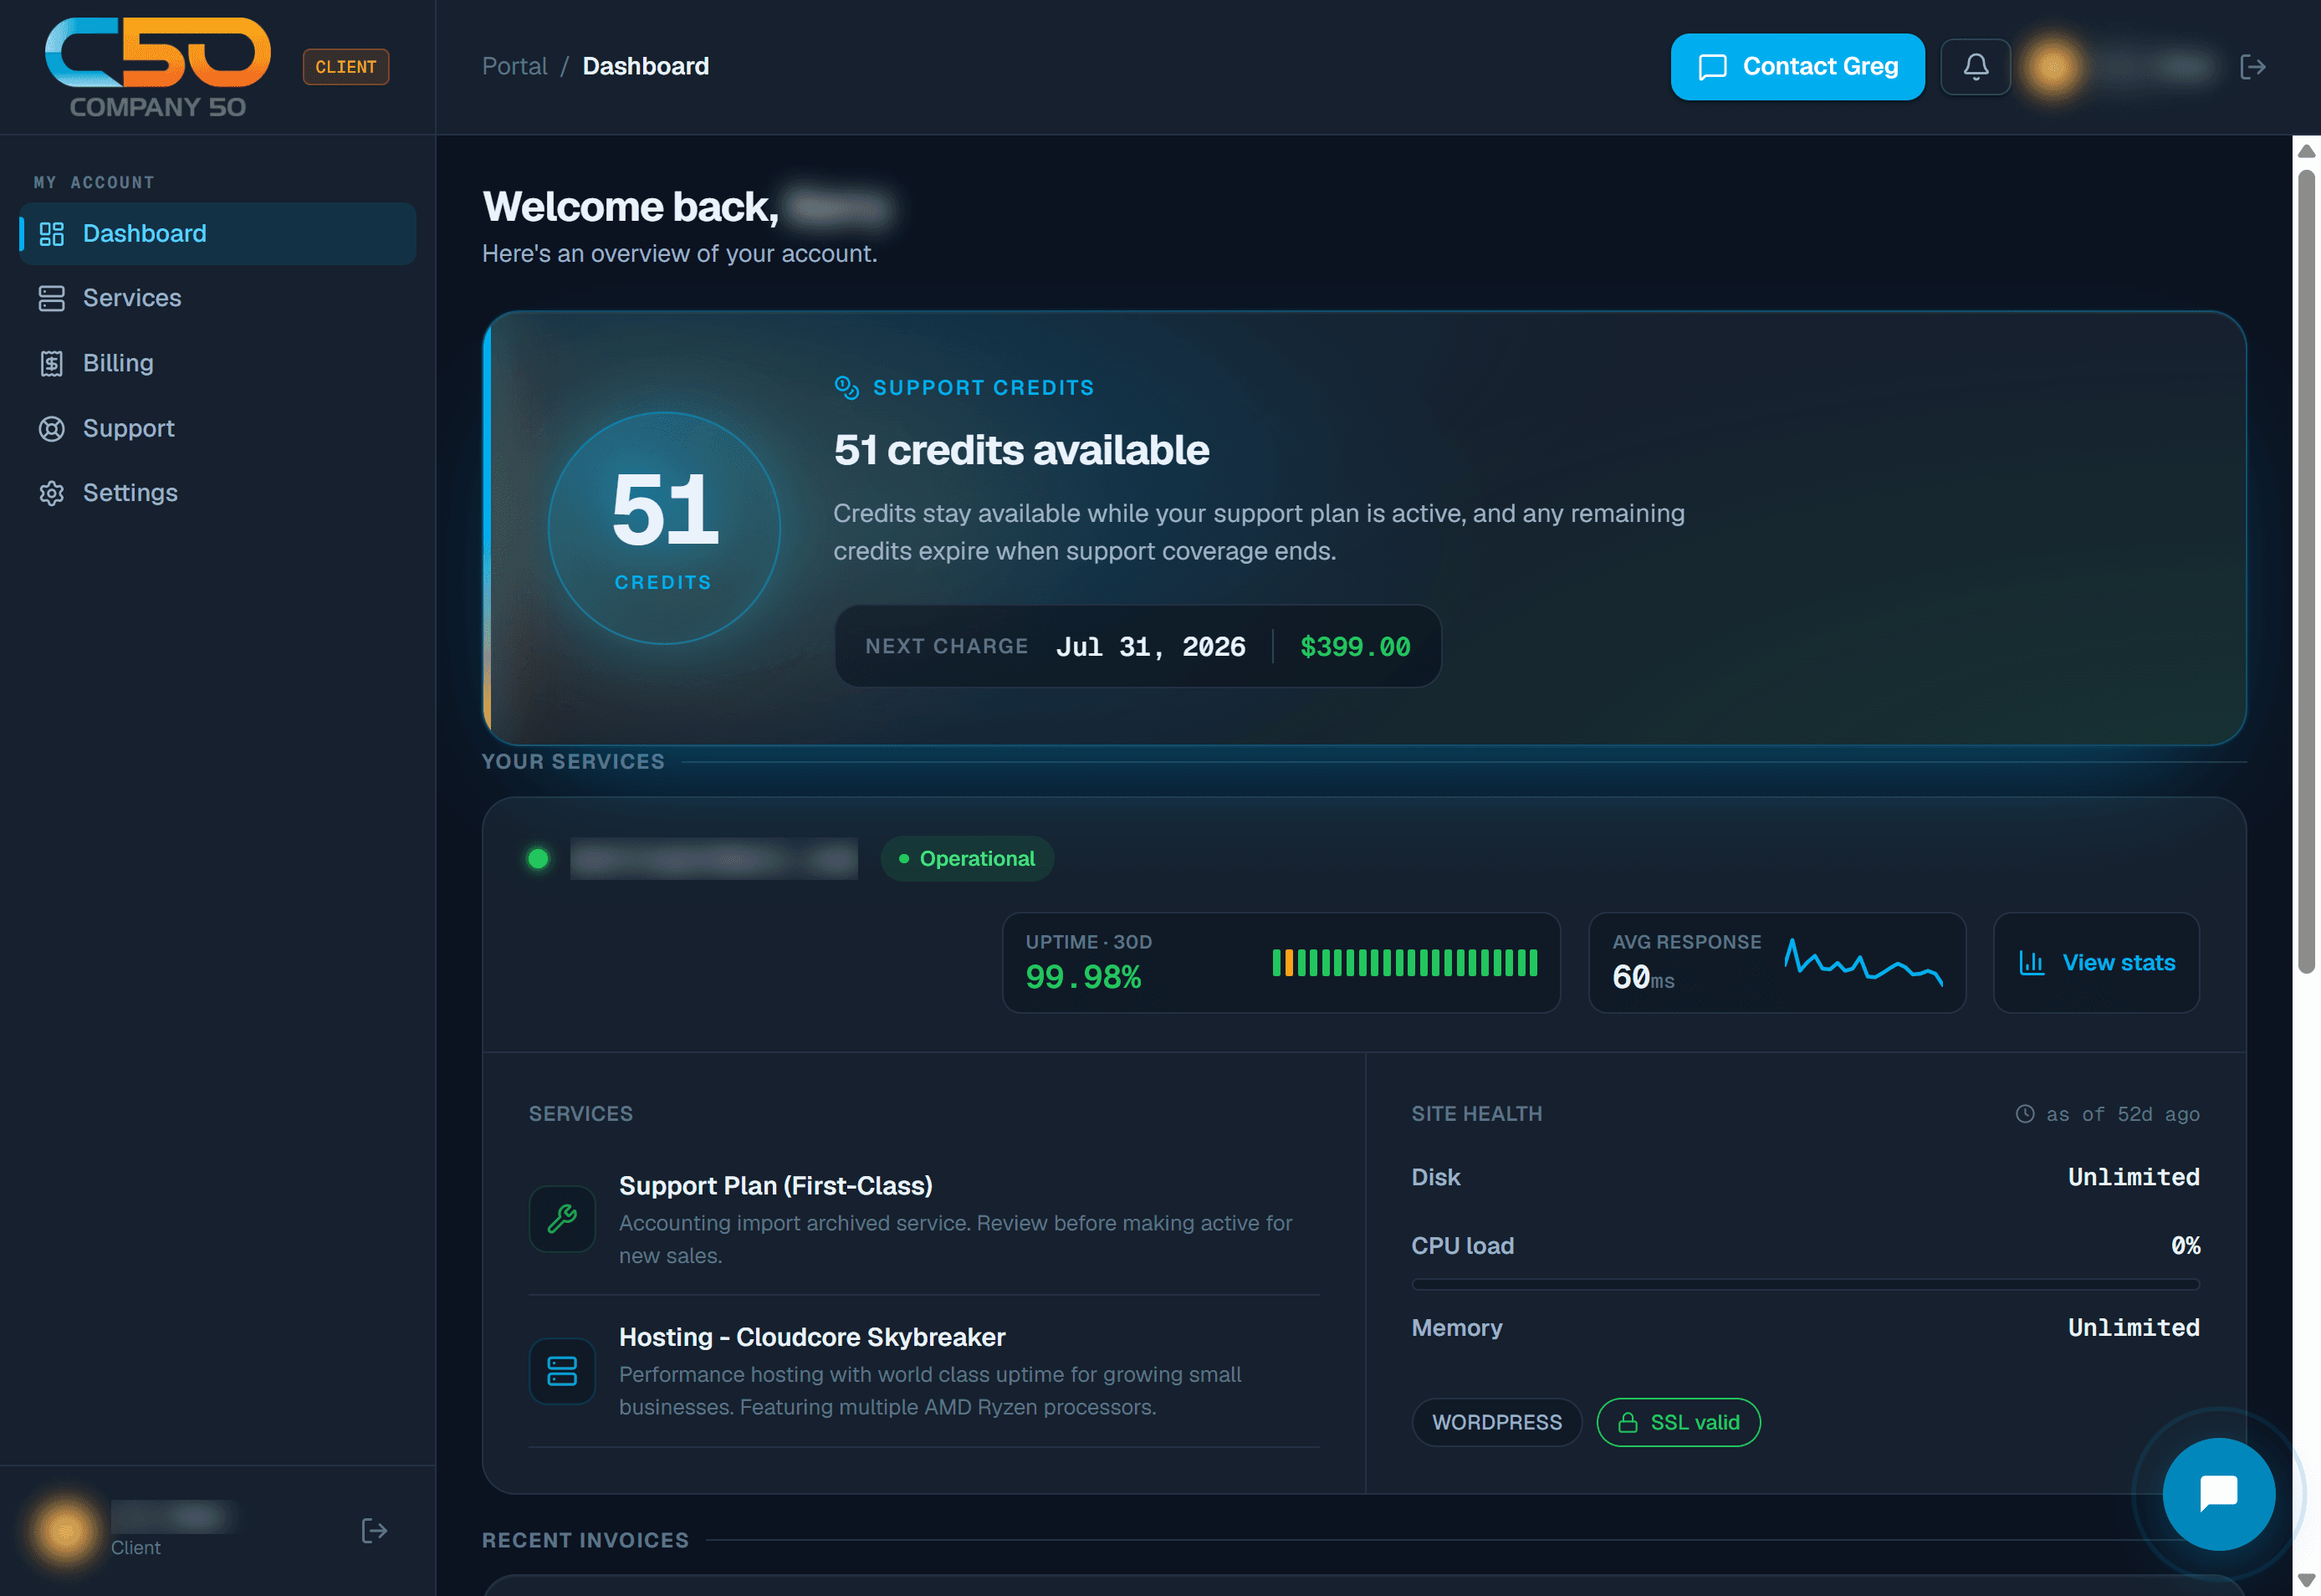Click the top-right logout icon
This screenshot has height=1596, width=2321.
coord(2252,67)
